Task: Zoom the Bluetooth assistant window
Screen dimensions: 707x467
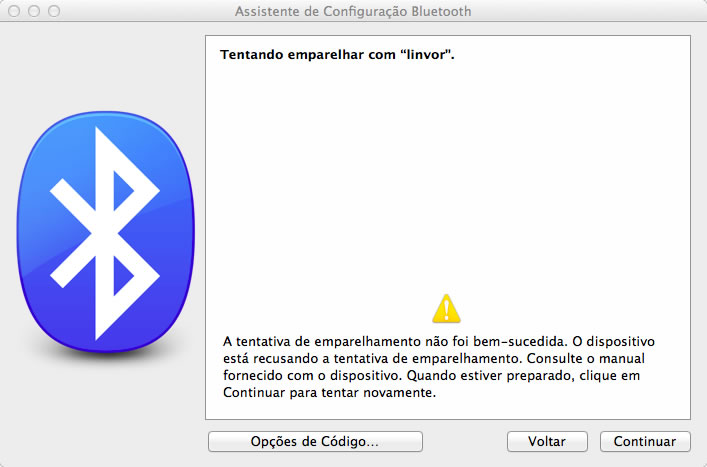Action: coord(54,11)
